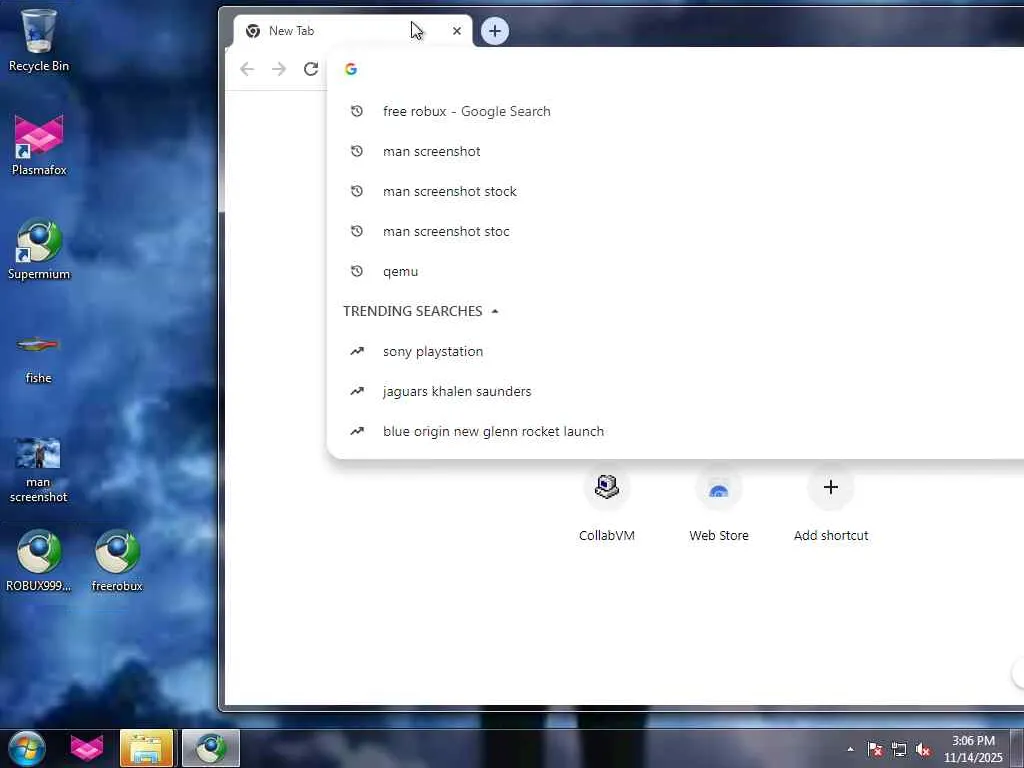Screen dimensions: 1024x768
Task: Select trending 'jaguars khalen saunders'
Action: point(675,392)
